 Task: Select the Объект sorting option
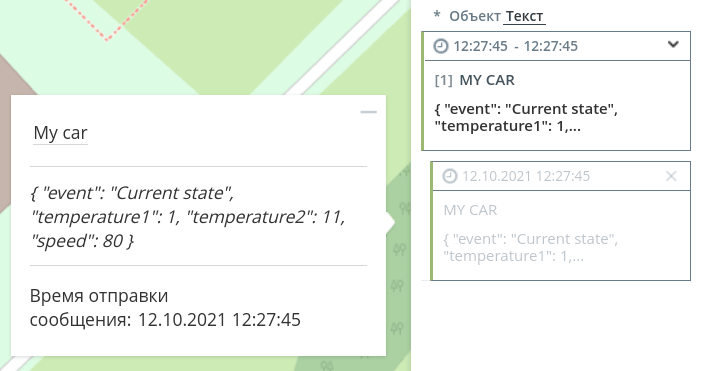(x=475, y=16)
